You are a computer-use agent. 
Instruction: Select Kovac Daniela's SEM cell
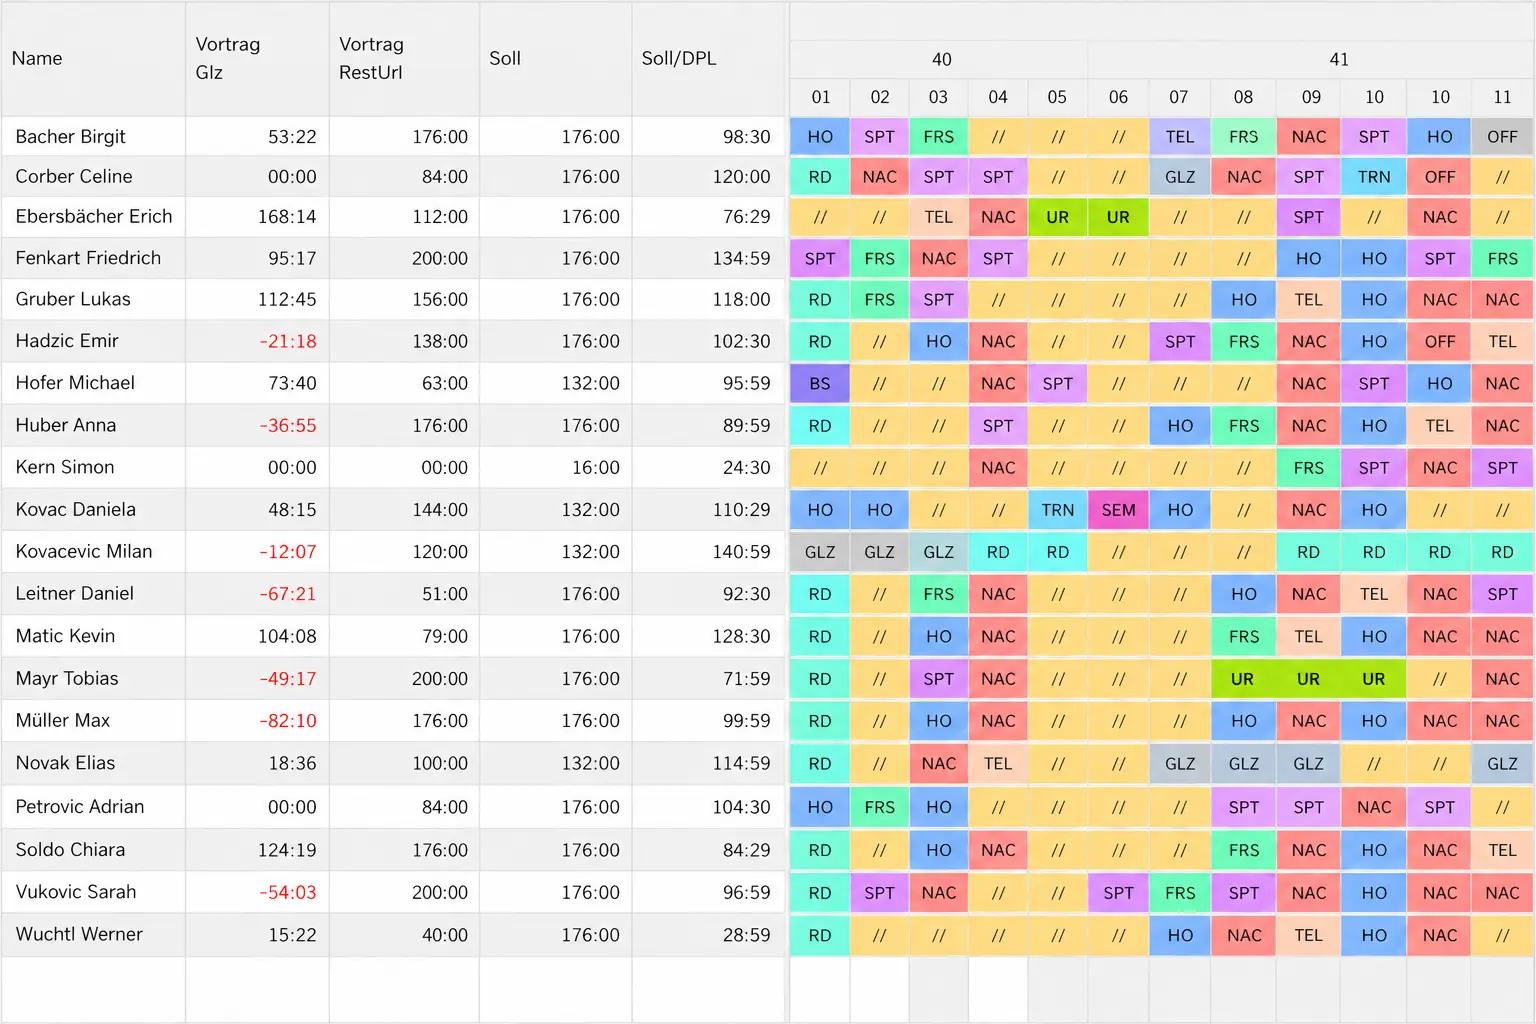1118,510
